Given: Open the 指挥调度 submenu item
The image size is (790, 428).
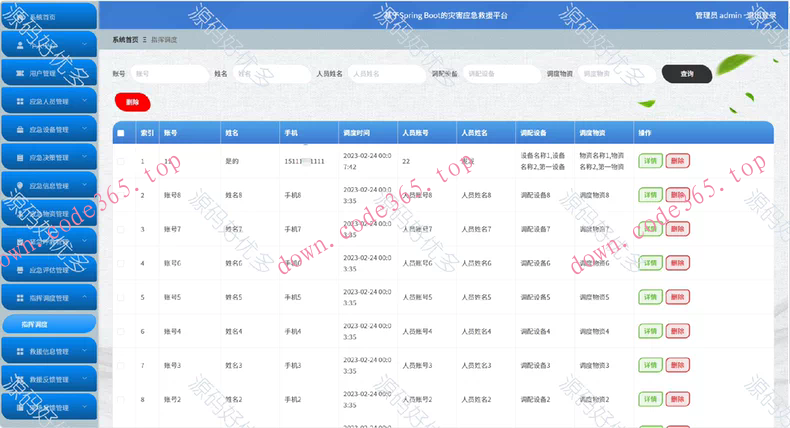Looking at the screenshot, I should coord(36,324).
